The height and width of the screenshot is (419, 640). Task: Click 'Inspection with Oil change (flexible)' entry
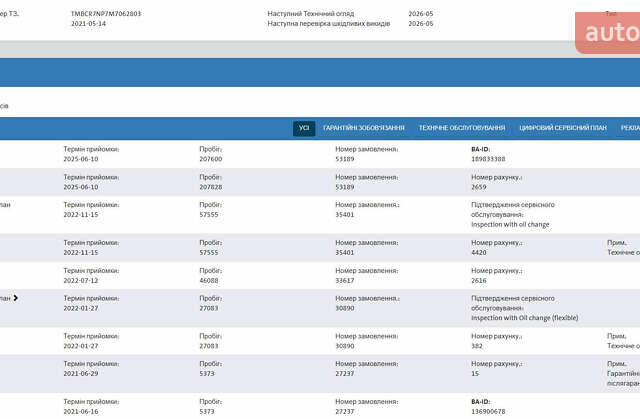524,318
